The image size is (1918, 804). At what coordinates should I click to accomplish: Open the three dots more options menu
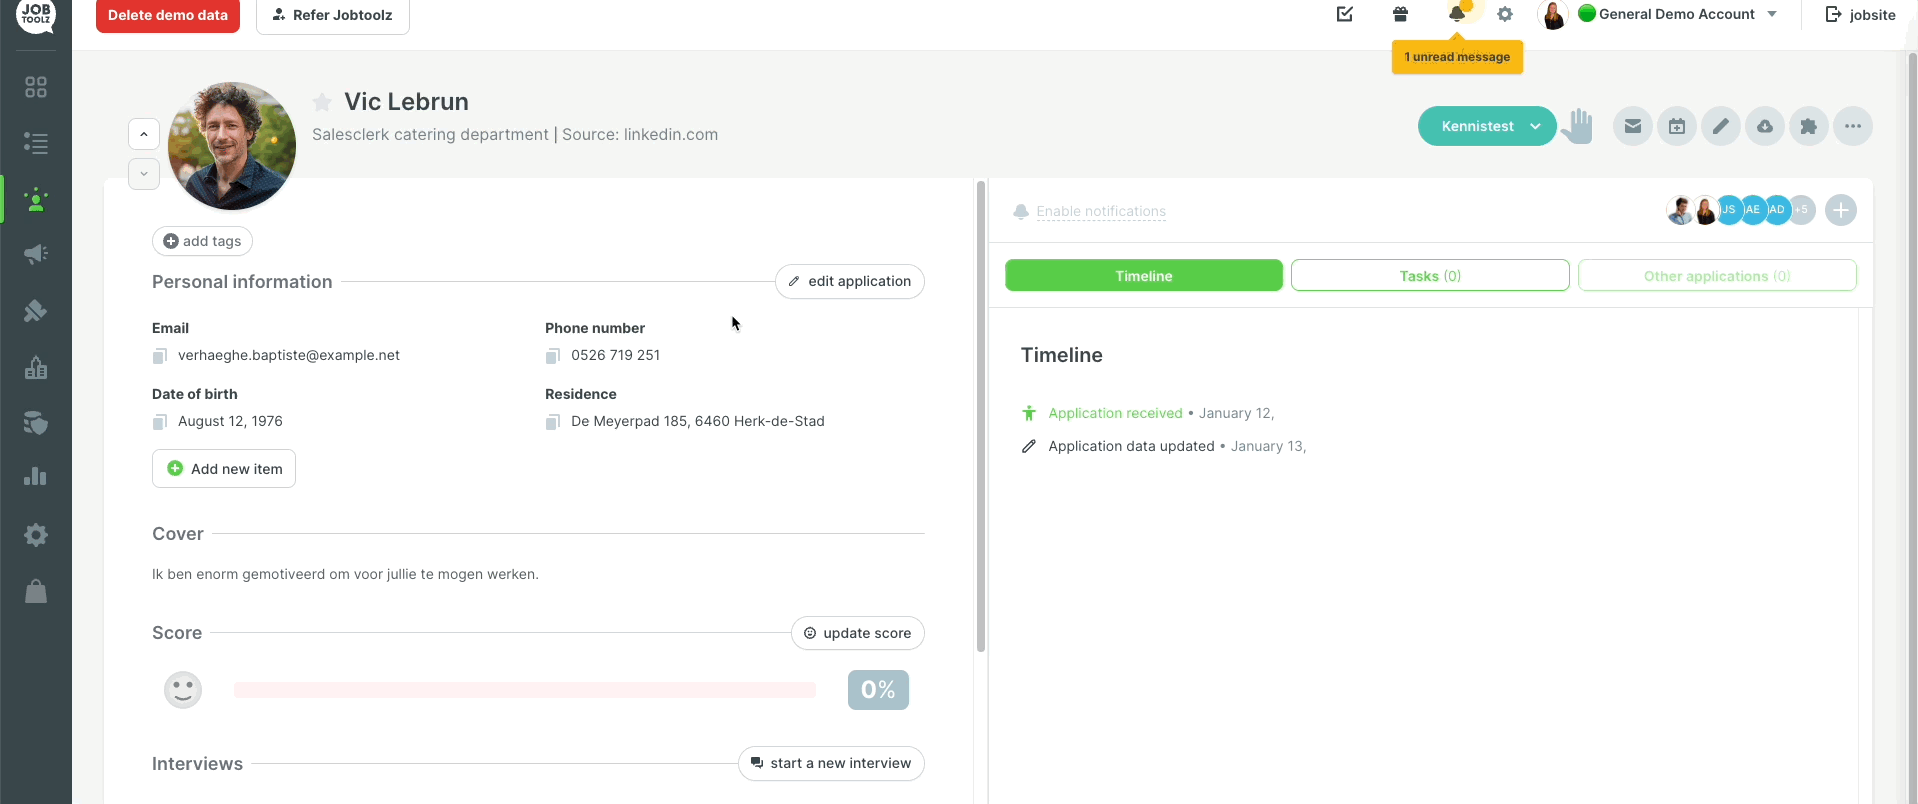pos(1852,127)
